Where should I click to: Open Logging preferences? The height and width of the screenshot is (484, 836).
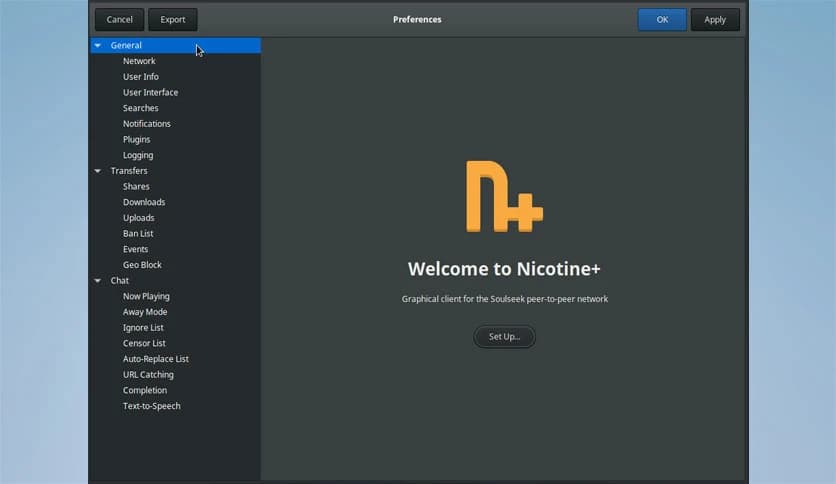(x=175, y=155)
